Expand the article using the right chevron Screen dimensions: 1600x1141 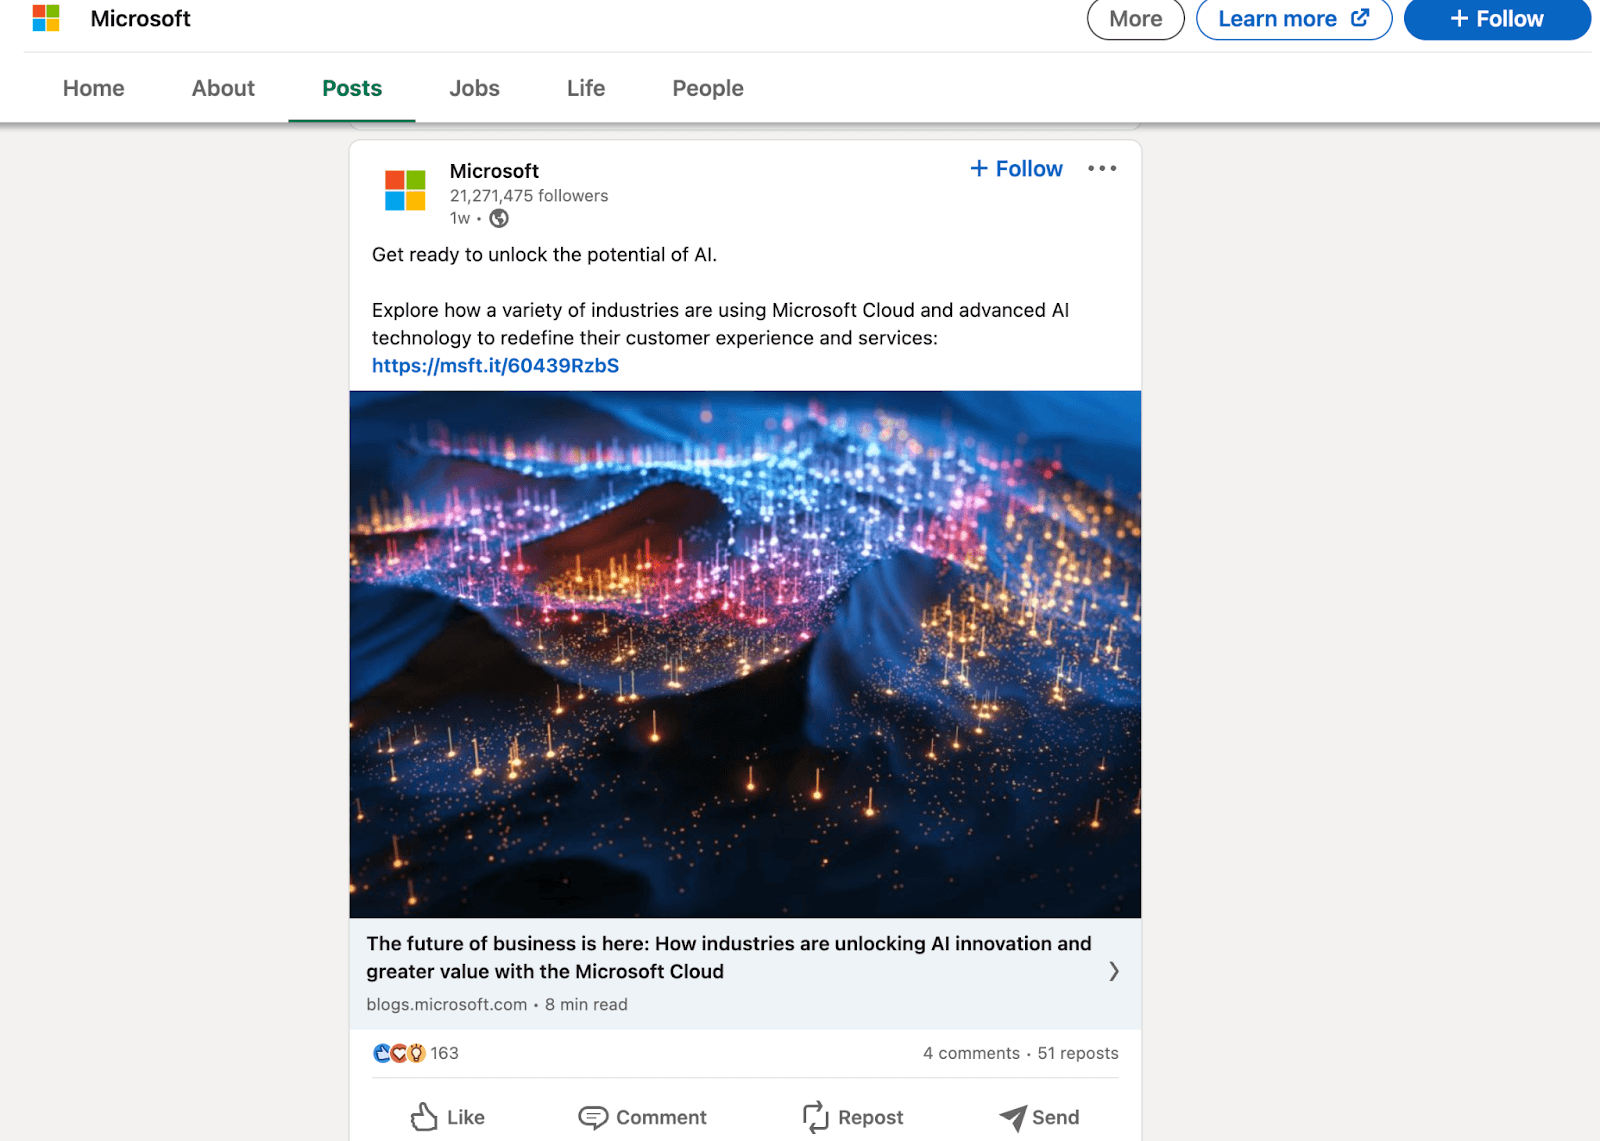coord(1113,971)
